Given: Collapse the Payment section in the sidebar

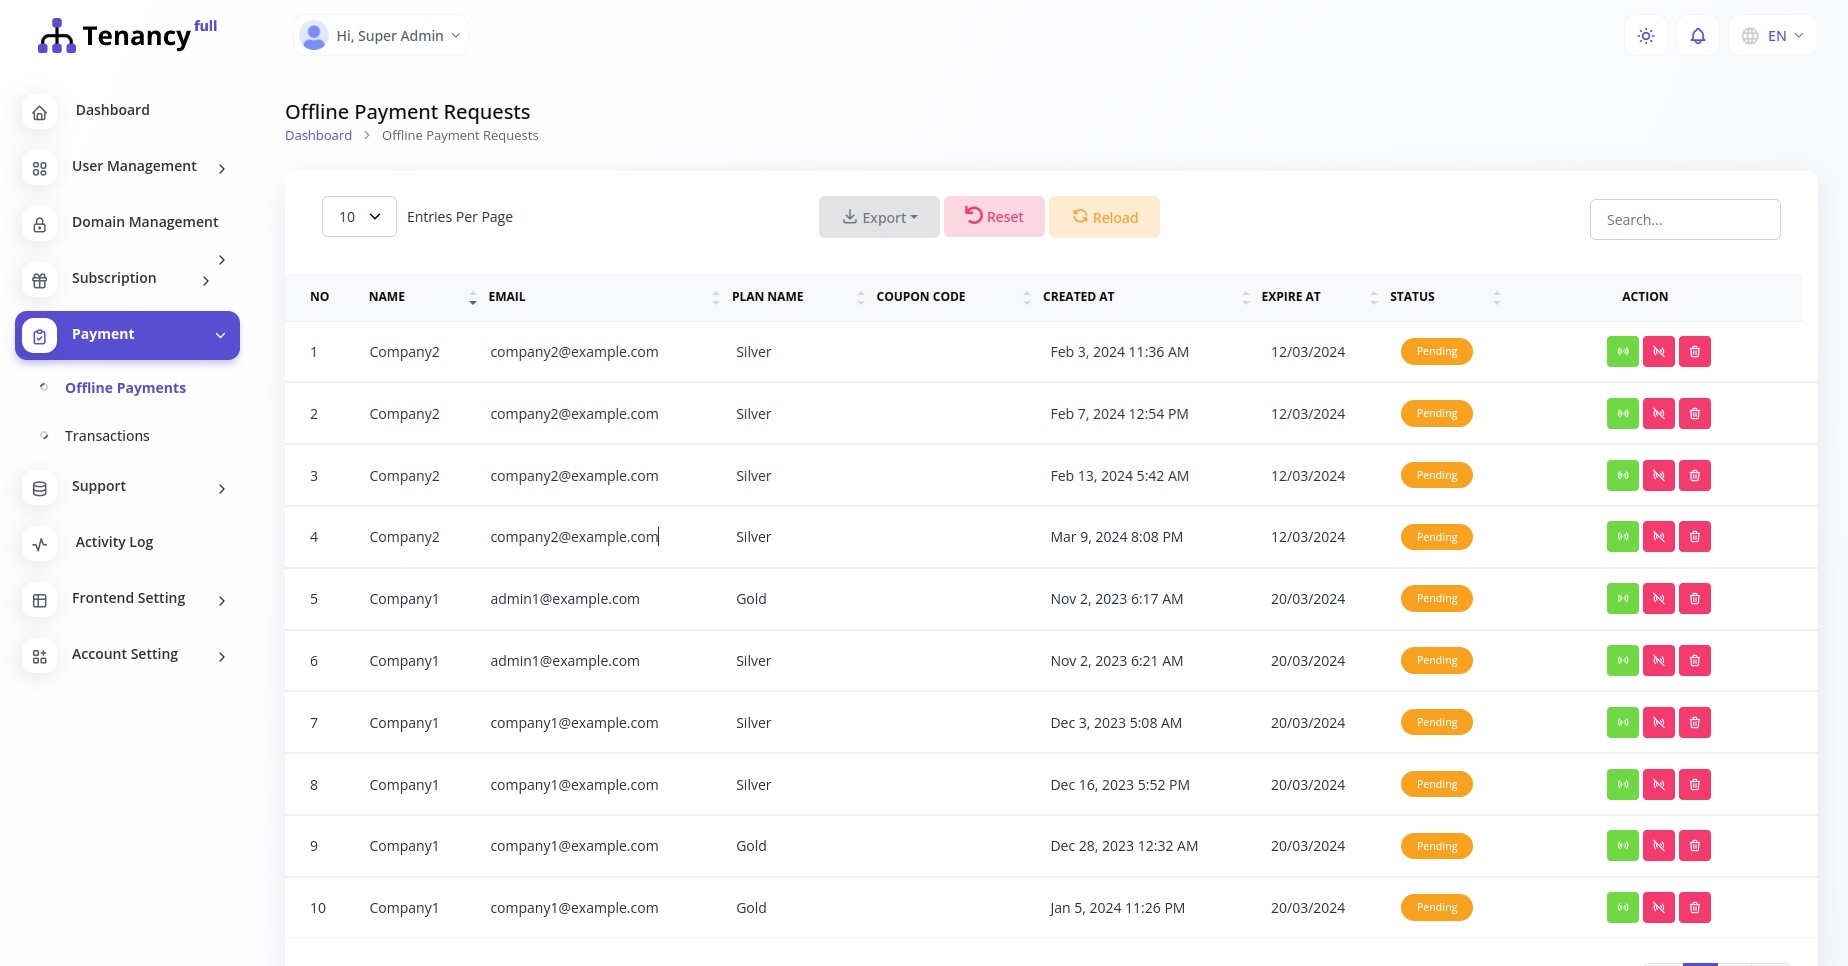Looking at the screenshot, I should [x=221, y=335].
